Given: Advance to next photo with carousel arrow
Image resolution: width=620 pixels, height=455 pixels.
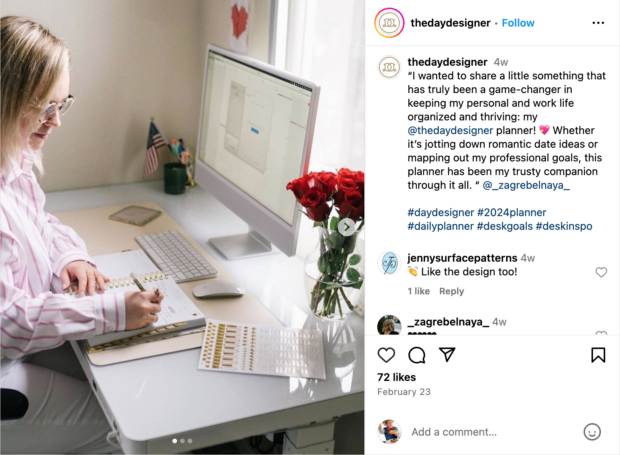Looking at the screenshot, I should click(x=346, y=227).
